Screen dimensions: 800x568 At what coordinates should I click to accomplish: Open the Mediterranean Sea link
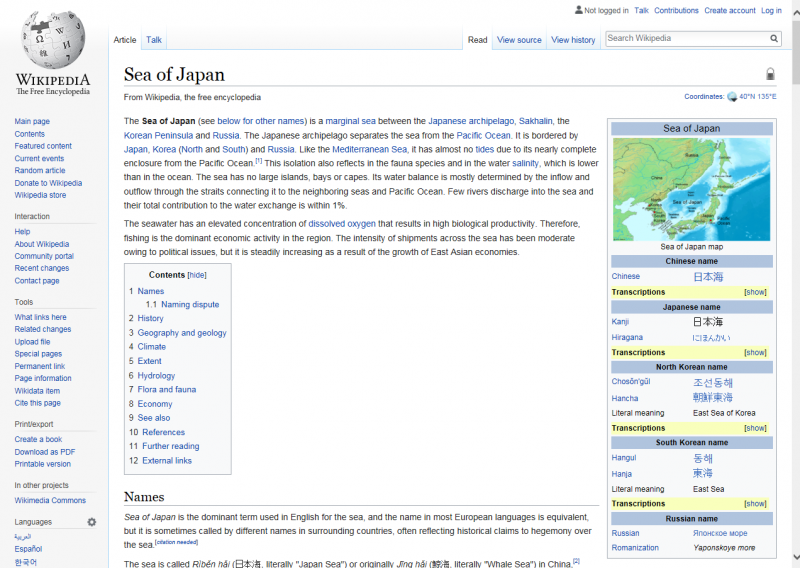[x=369, y=149]
